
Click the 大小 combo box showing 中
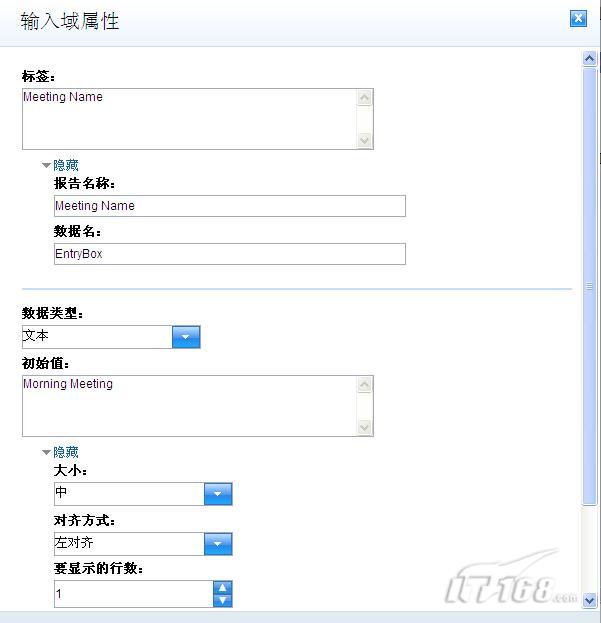pyautogui.click(x=143, y=494)
